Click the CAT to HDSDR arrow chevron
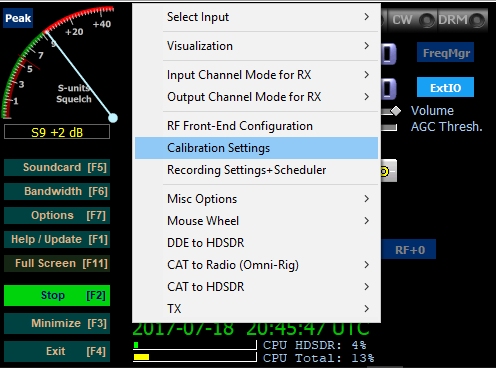 (367, 287)
